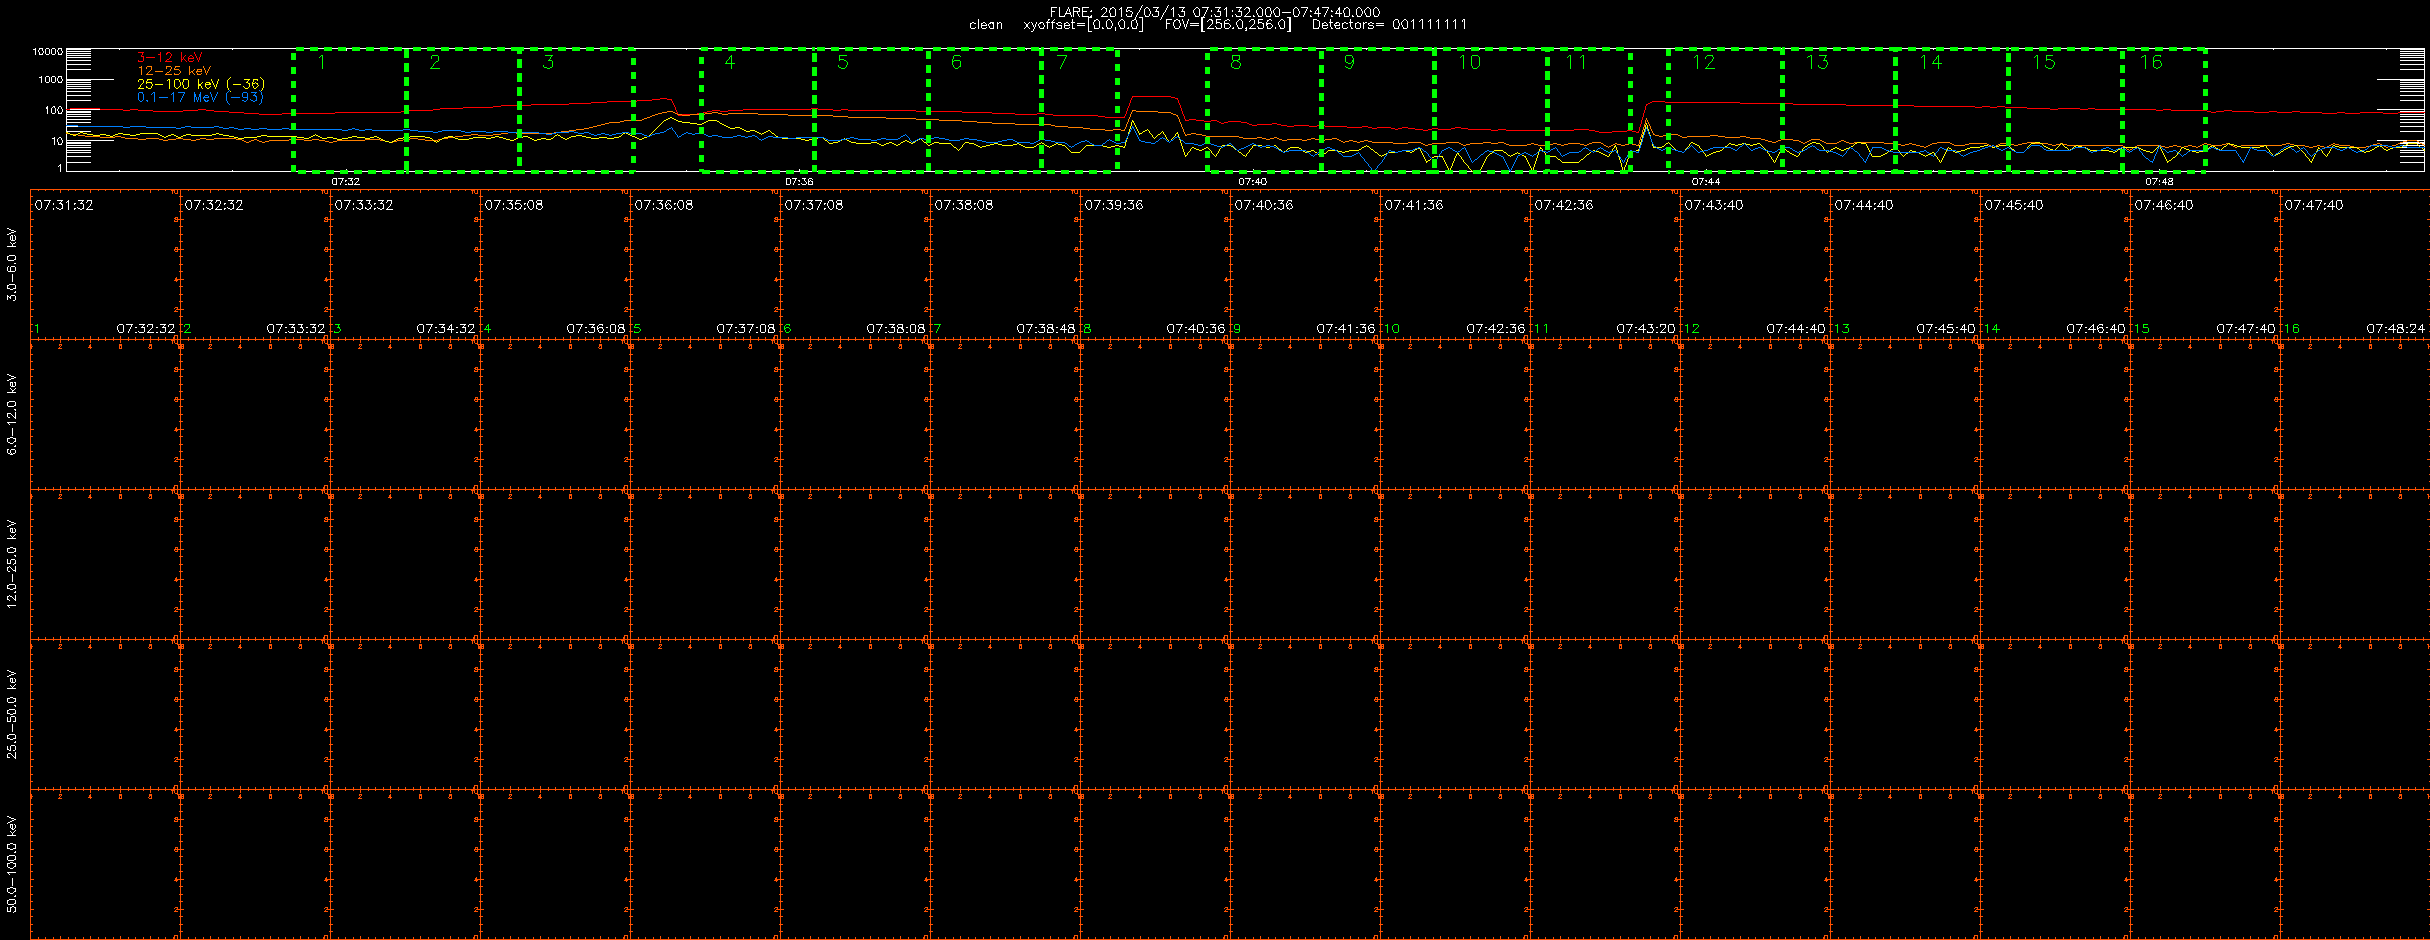Click interval marker 16 in the light curve
Viewport: 2430px width, 940px height.
tap(2151, 63)
